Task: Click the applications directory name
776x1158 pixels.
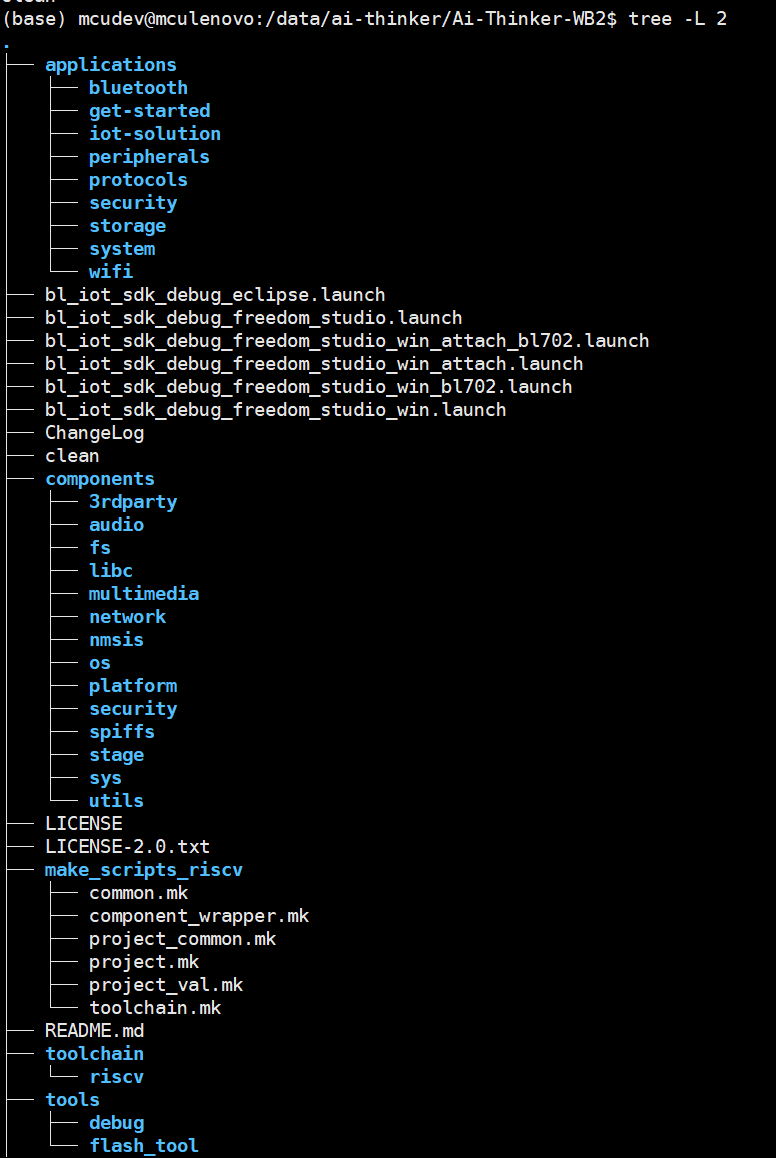Action: coord(111,65)
